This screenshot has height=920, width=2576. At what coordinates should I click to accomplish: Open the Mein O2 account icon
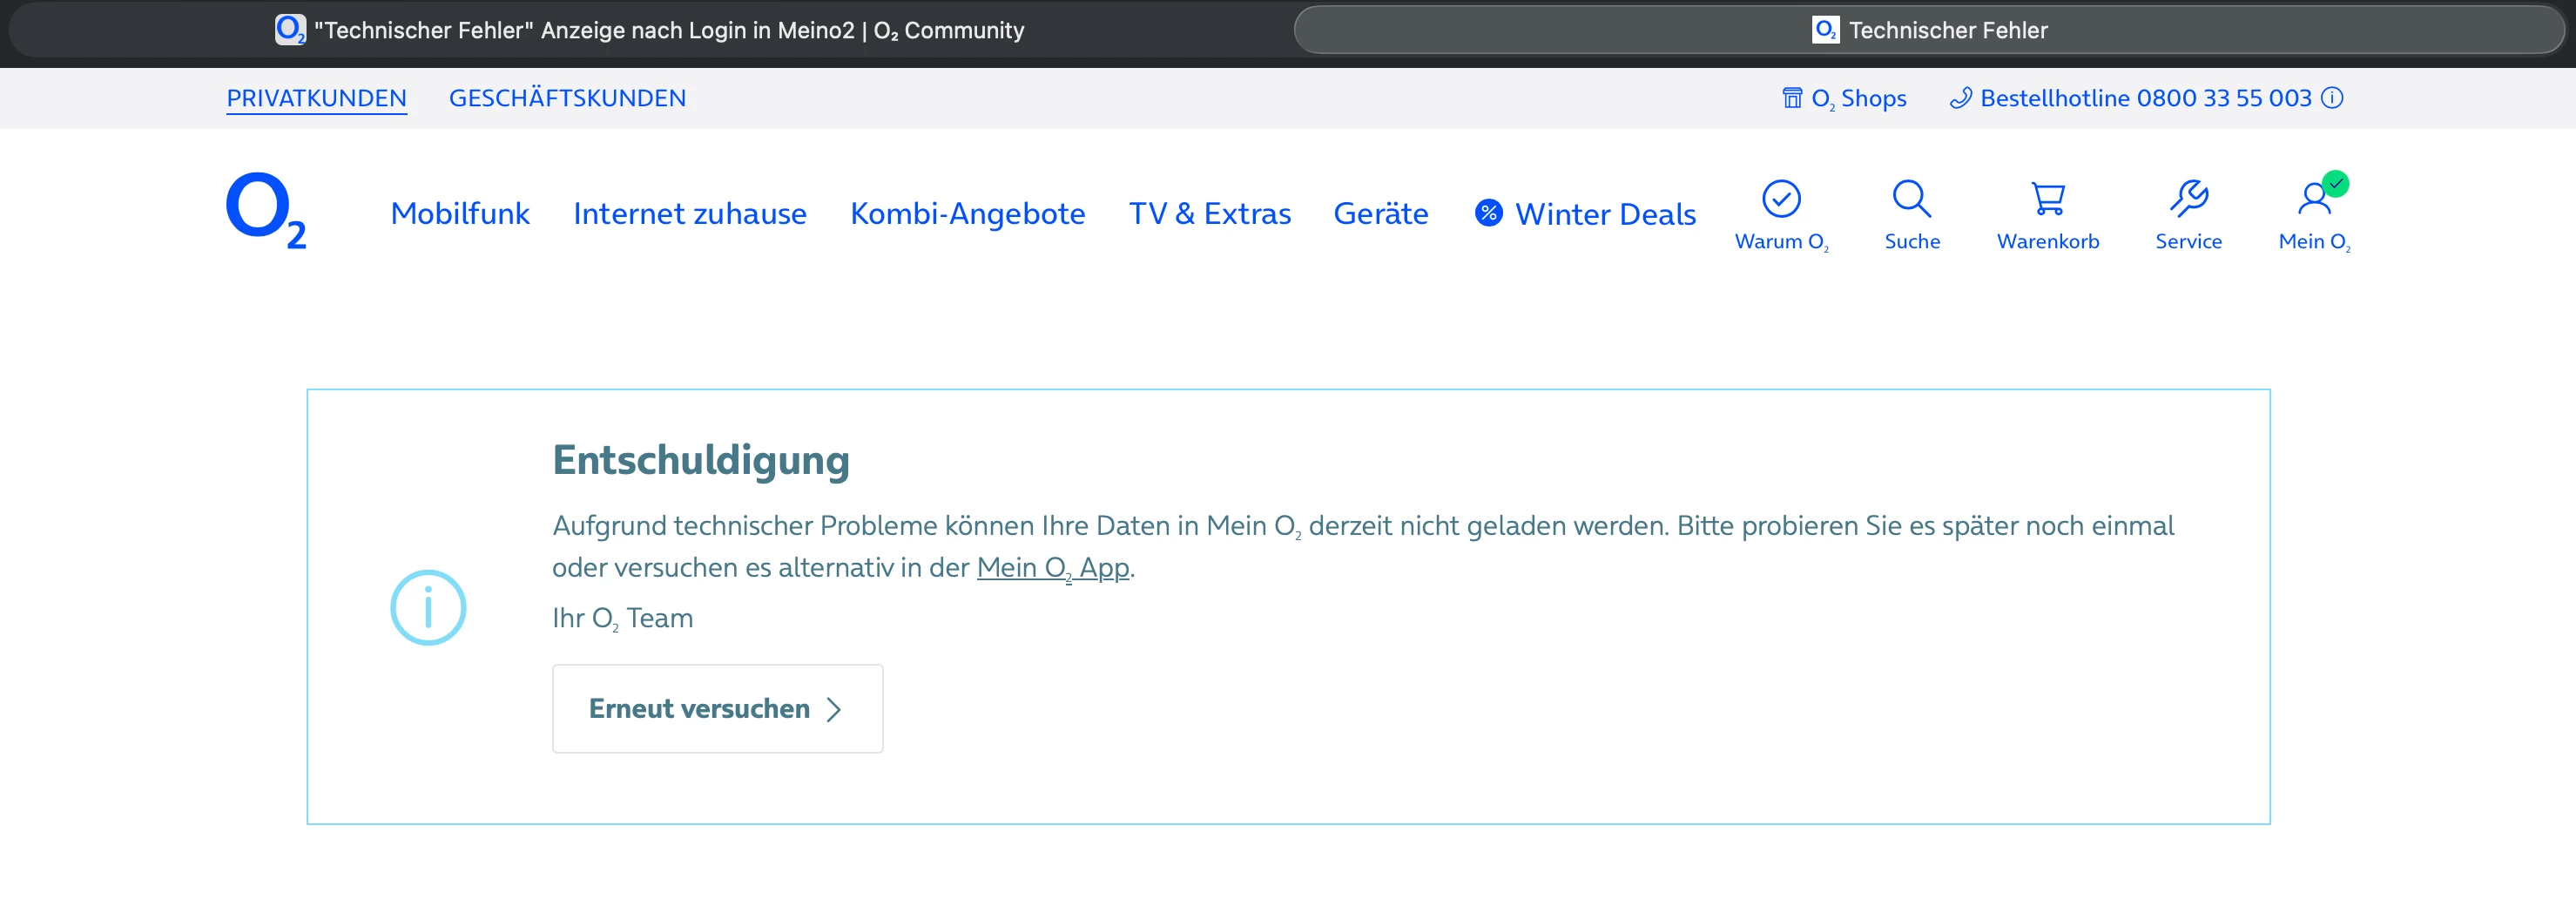click(x=2316, y=197)
